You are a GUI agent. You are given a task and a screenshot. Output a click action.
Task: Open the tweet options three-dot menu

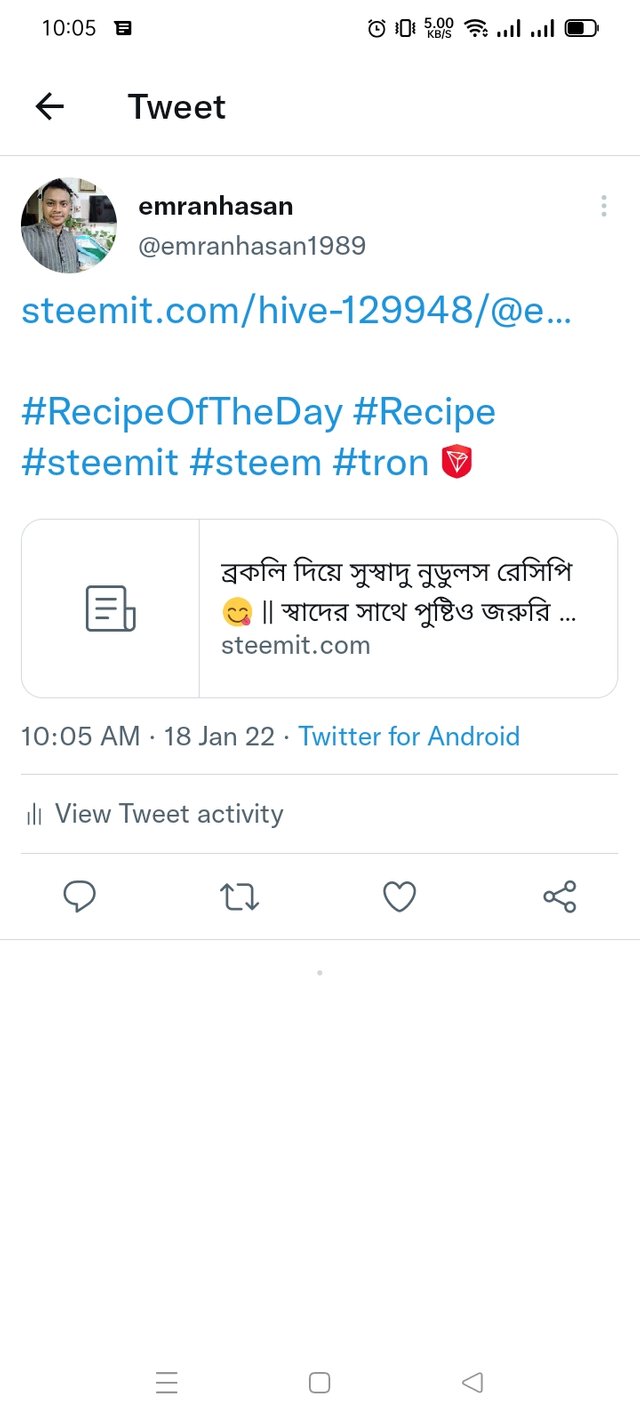coord(604,206)
